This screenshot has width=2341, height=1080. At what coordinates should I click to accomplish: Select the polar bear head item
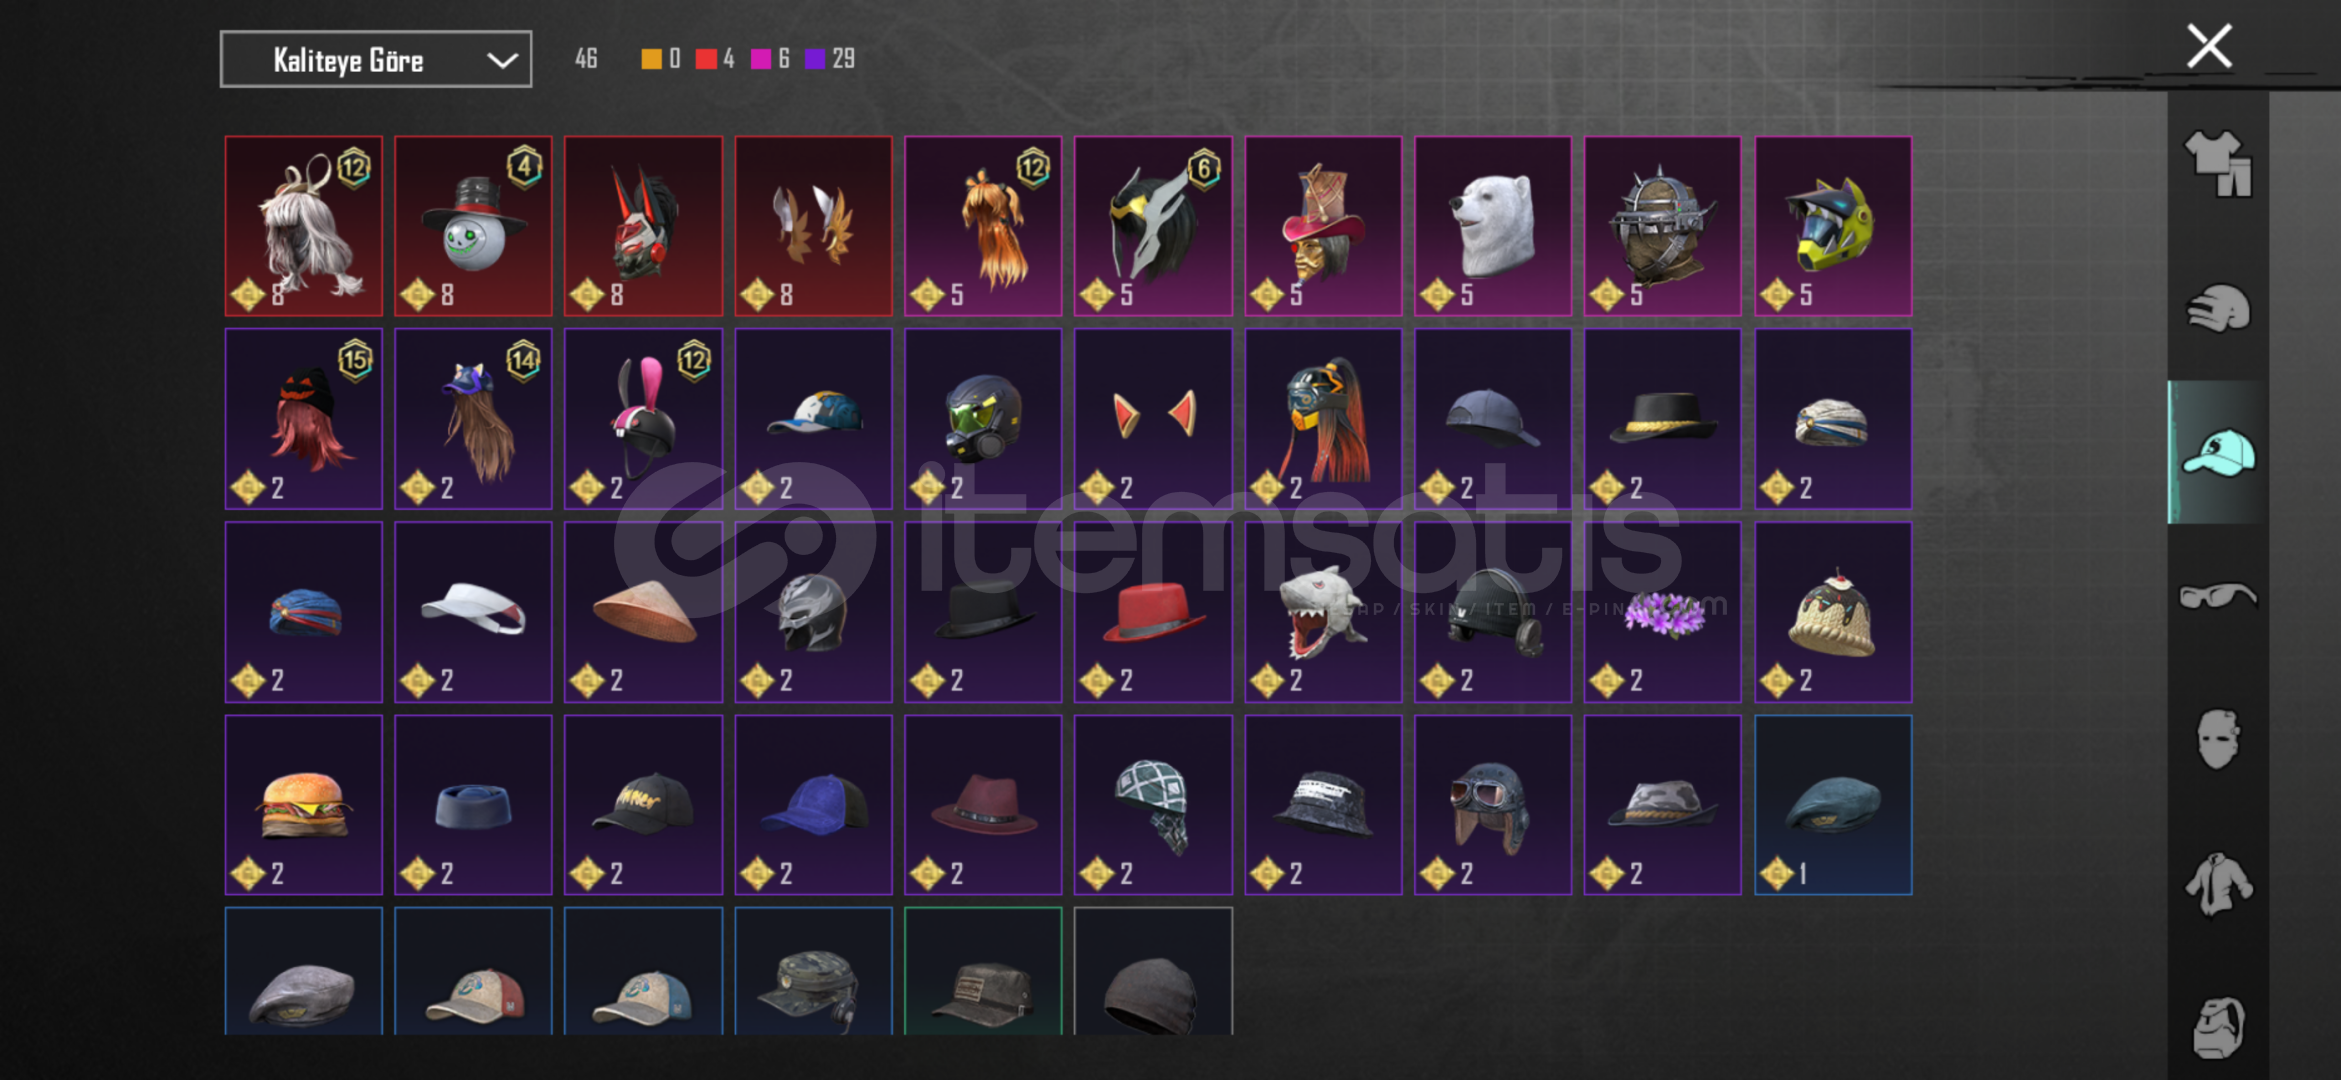(x=1493, y=226)
